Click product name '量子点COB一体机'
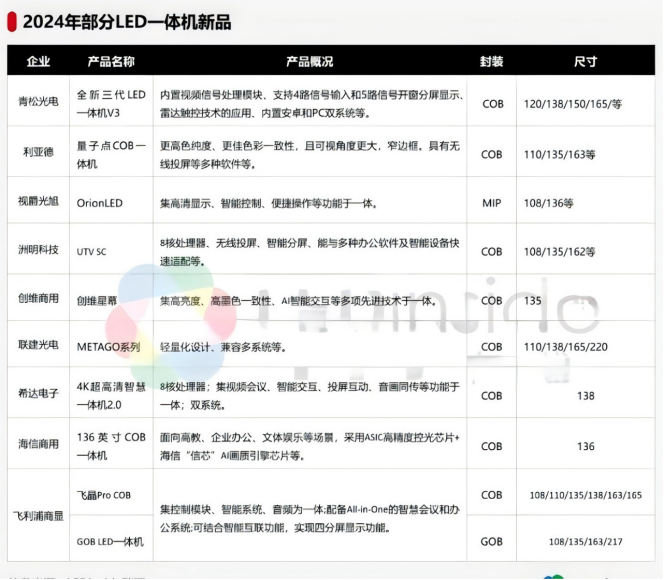The image size is (664, 580). click(111, 155)
